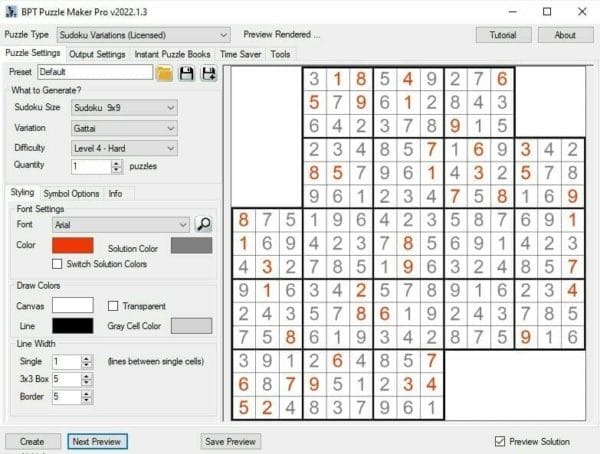Increase Quantity with up arrow
Screen dimensions: 600x454
(117, 163)
